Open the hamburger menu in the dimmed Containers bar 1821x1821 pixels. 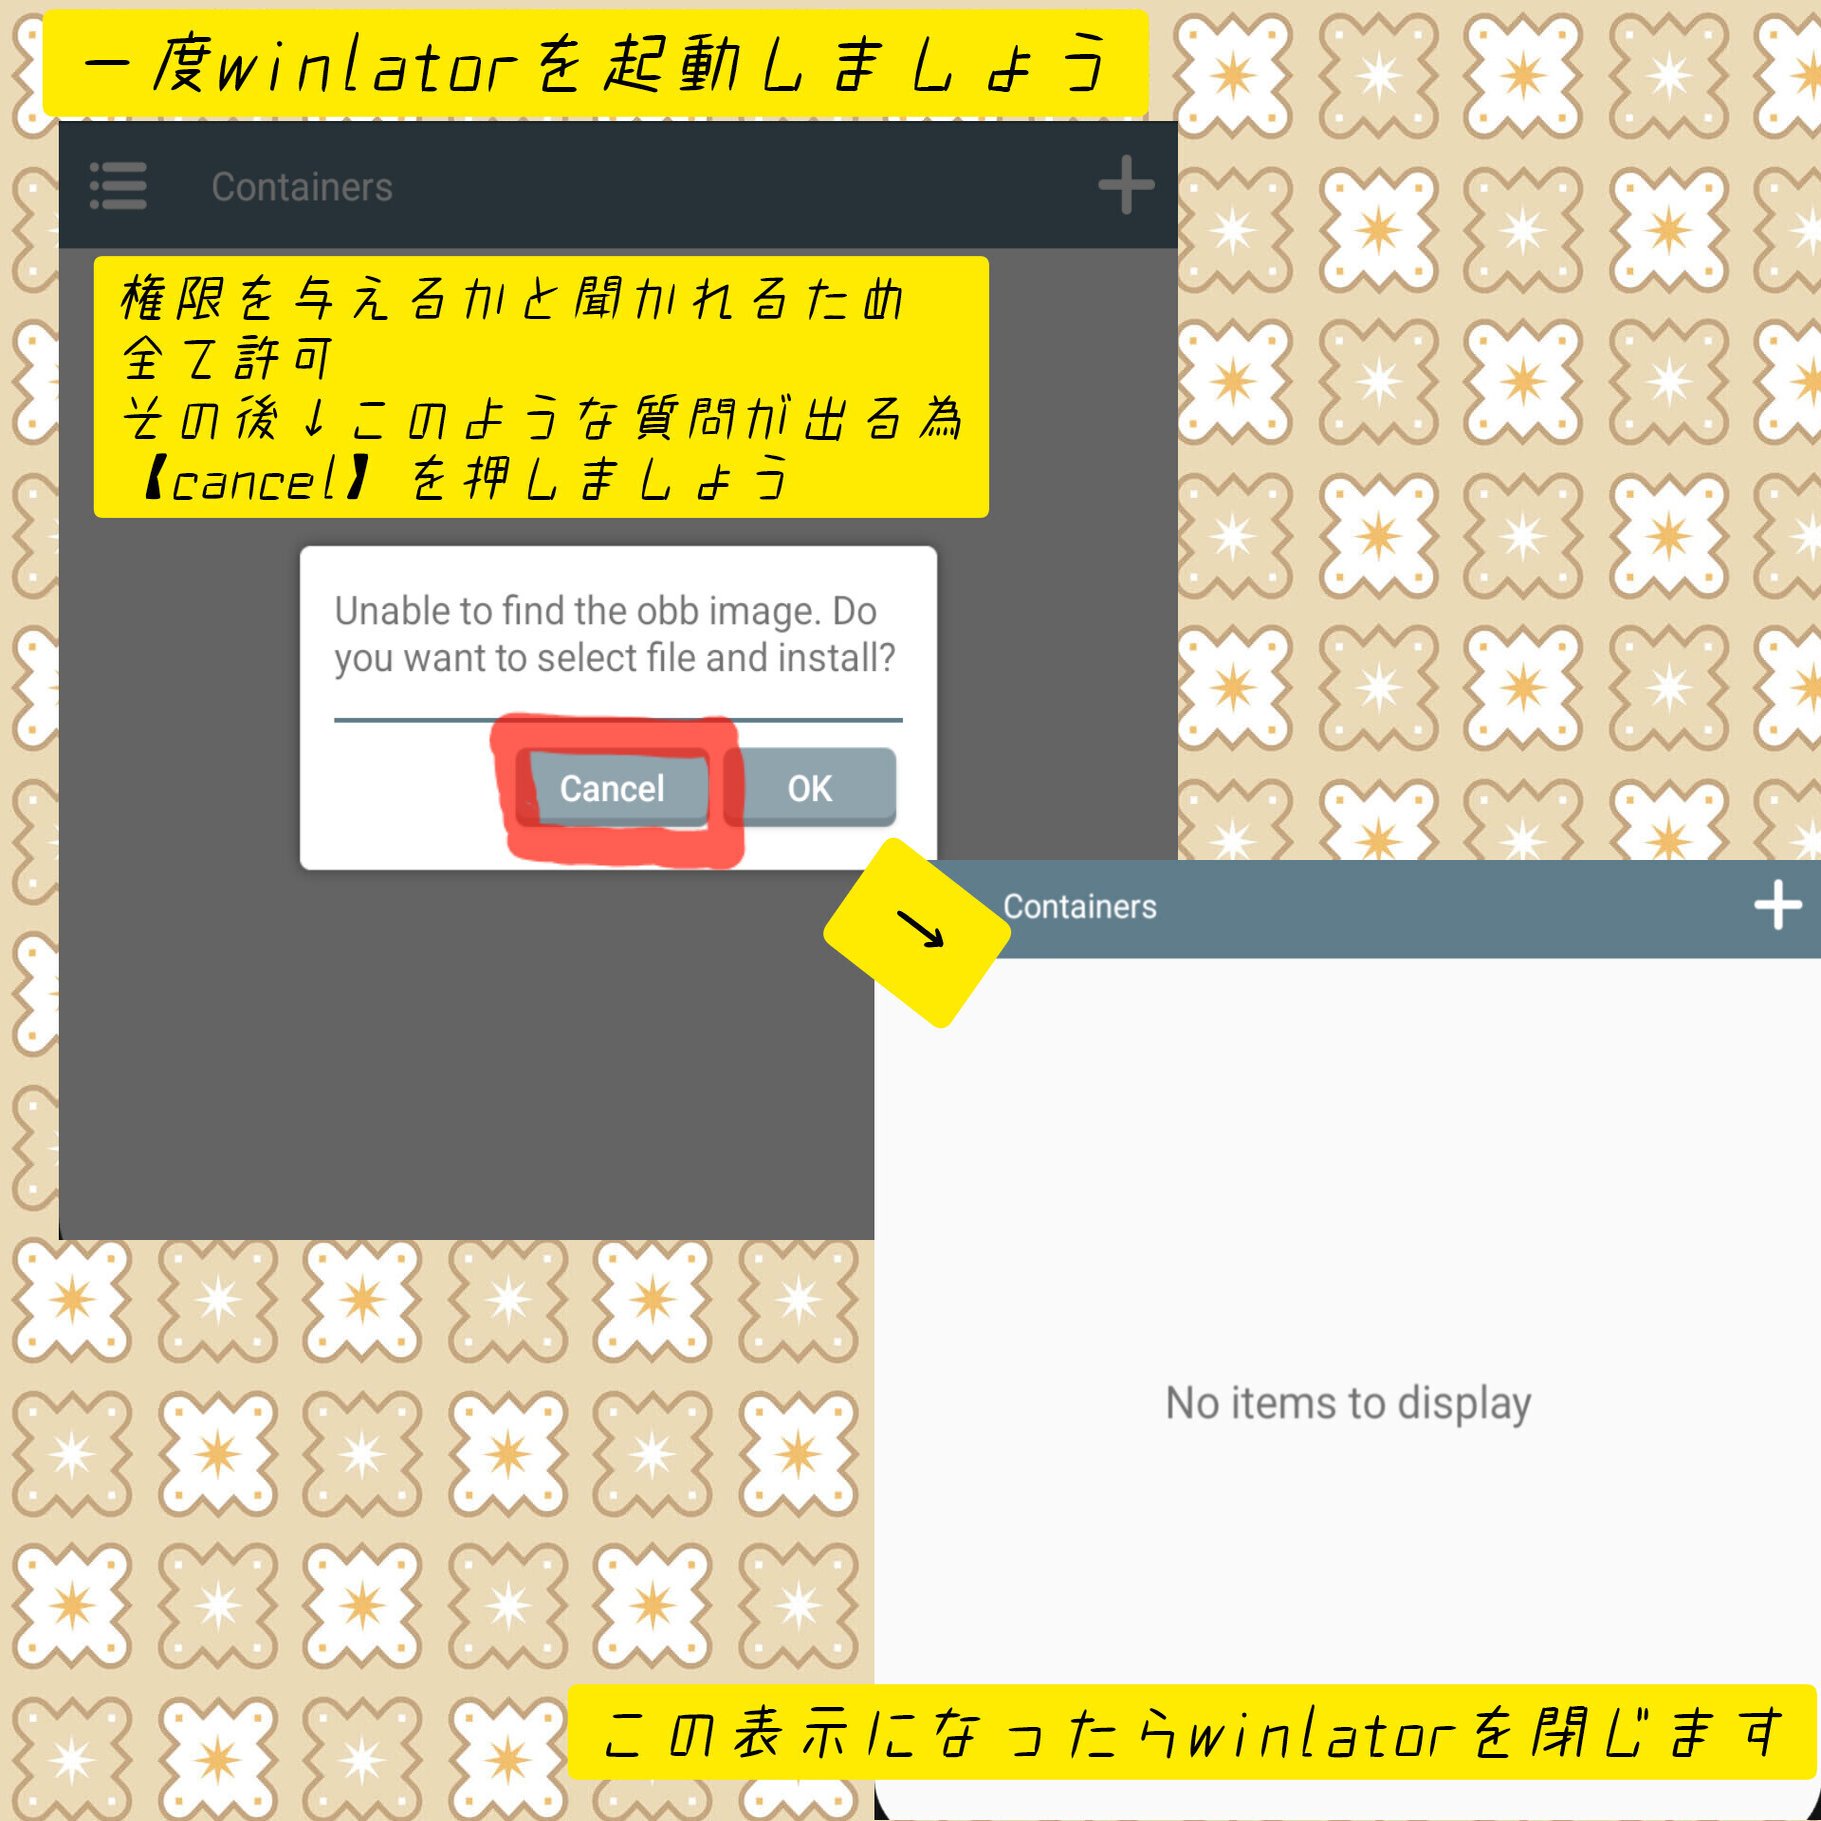coord(118,186)
